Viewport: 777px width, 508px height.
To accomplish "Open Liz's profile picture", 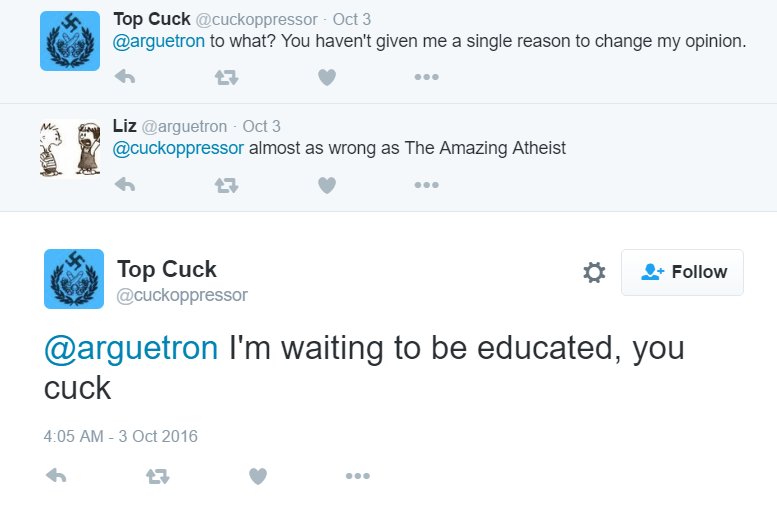I will tap(70, 148).
